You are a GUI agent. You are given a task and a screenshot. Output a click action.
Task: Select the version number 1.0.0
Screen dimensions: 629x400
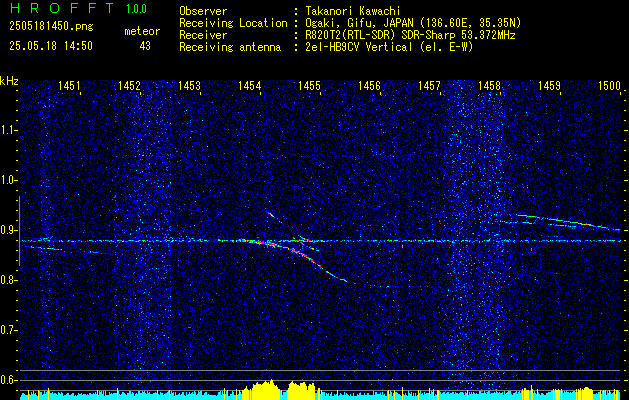[136, 9]
